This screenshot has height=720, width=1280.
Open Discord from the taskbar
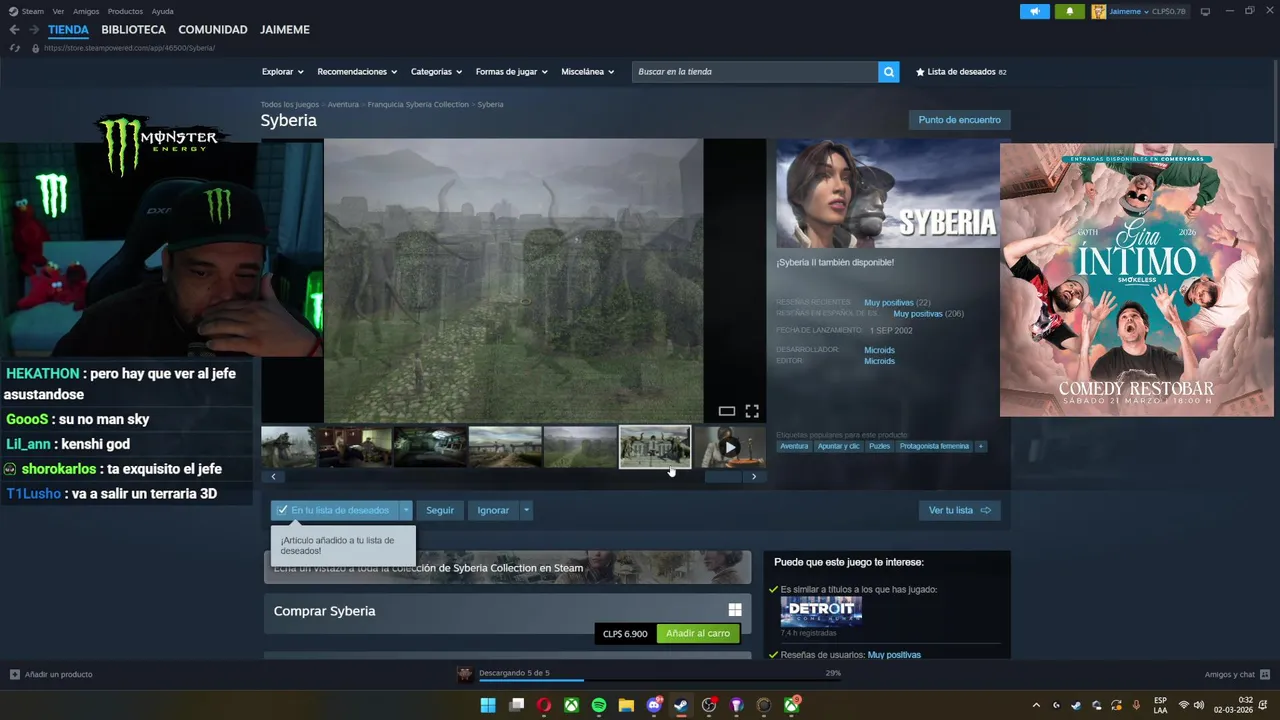[654, 705]
